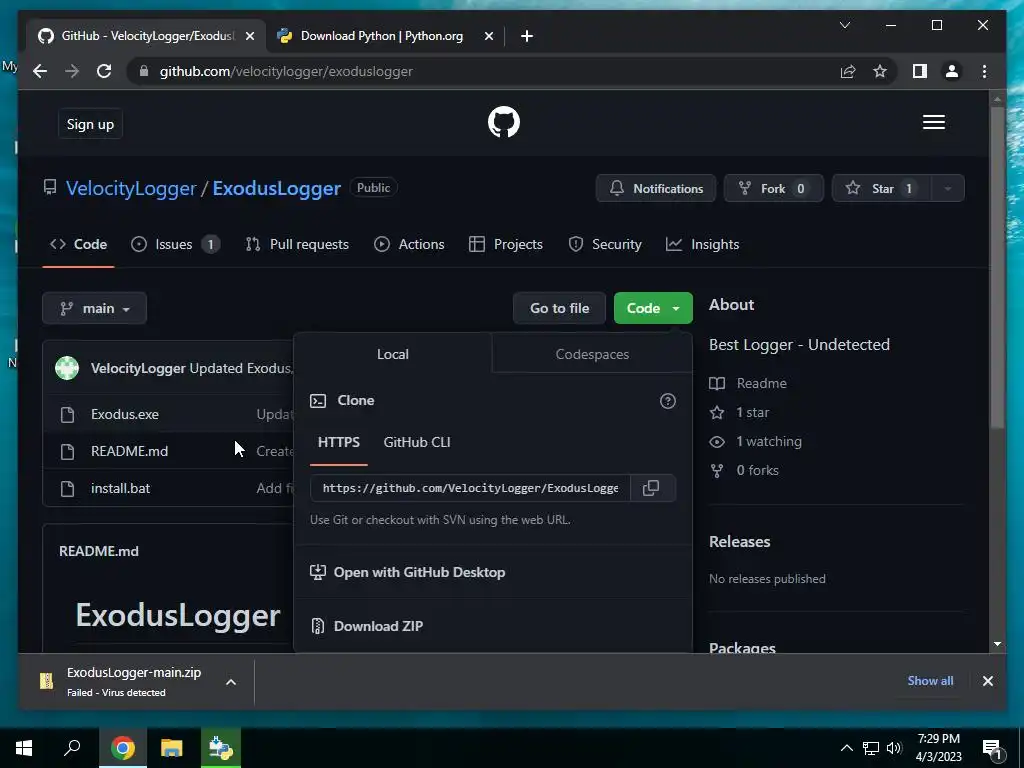Click the clone URL input field

point(470,488)
